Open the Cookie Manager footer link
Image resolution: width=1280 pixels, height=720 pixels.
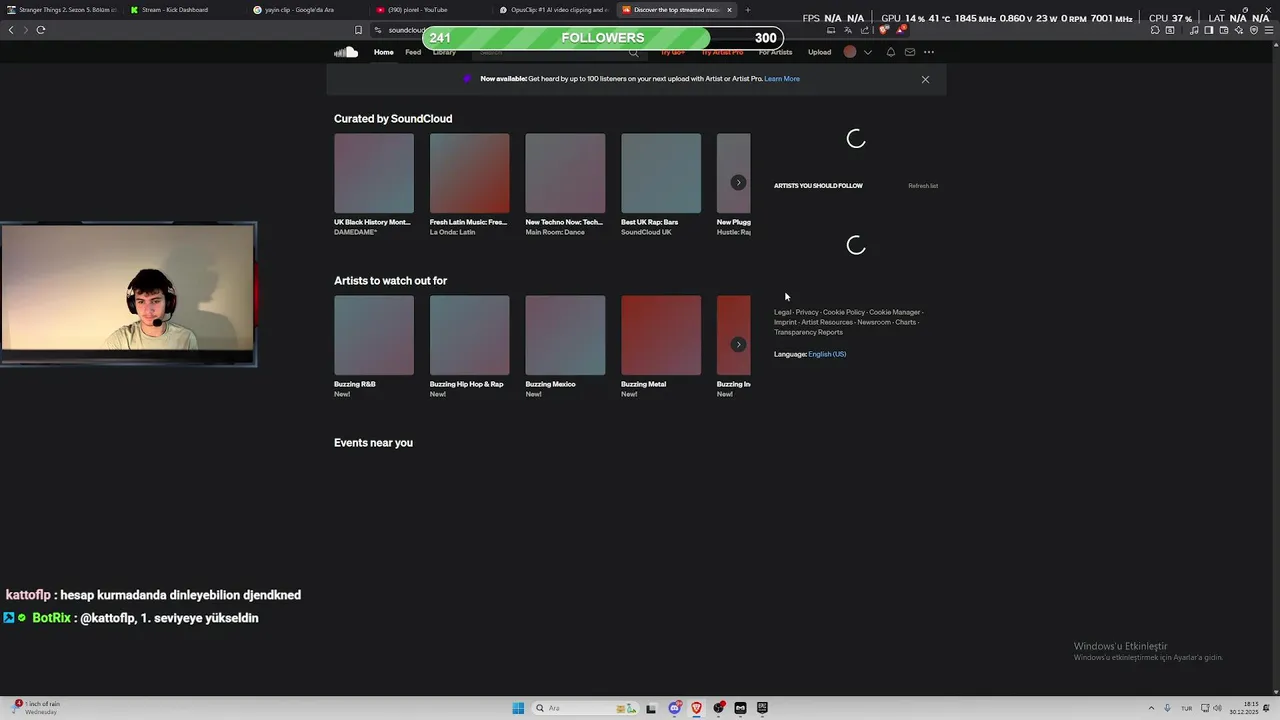click(894, 312)
